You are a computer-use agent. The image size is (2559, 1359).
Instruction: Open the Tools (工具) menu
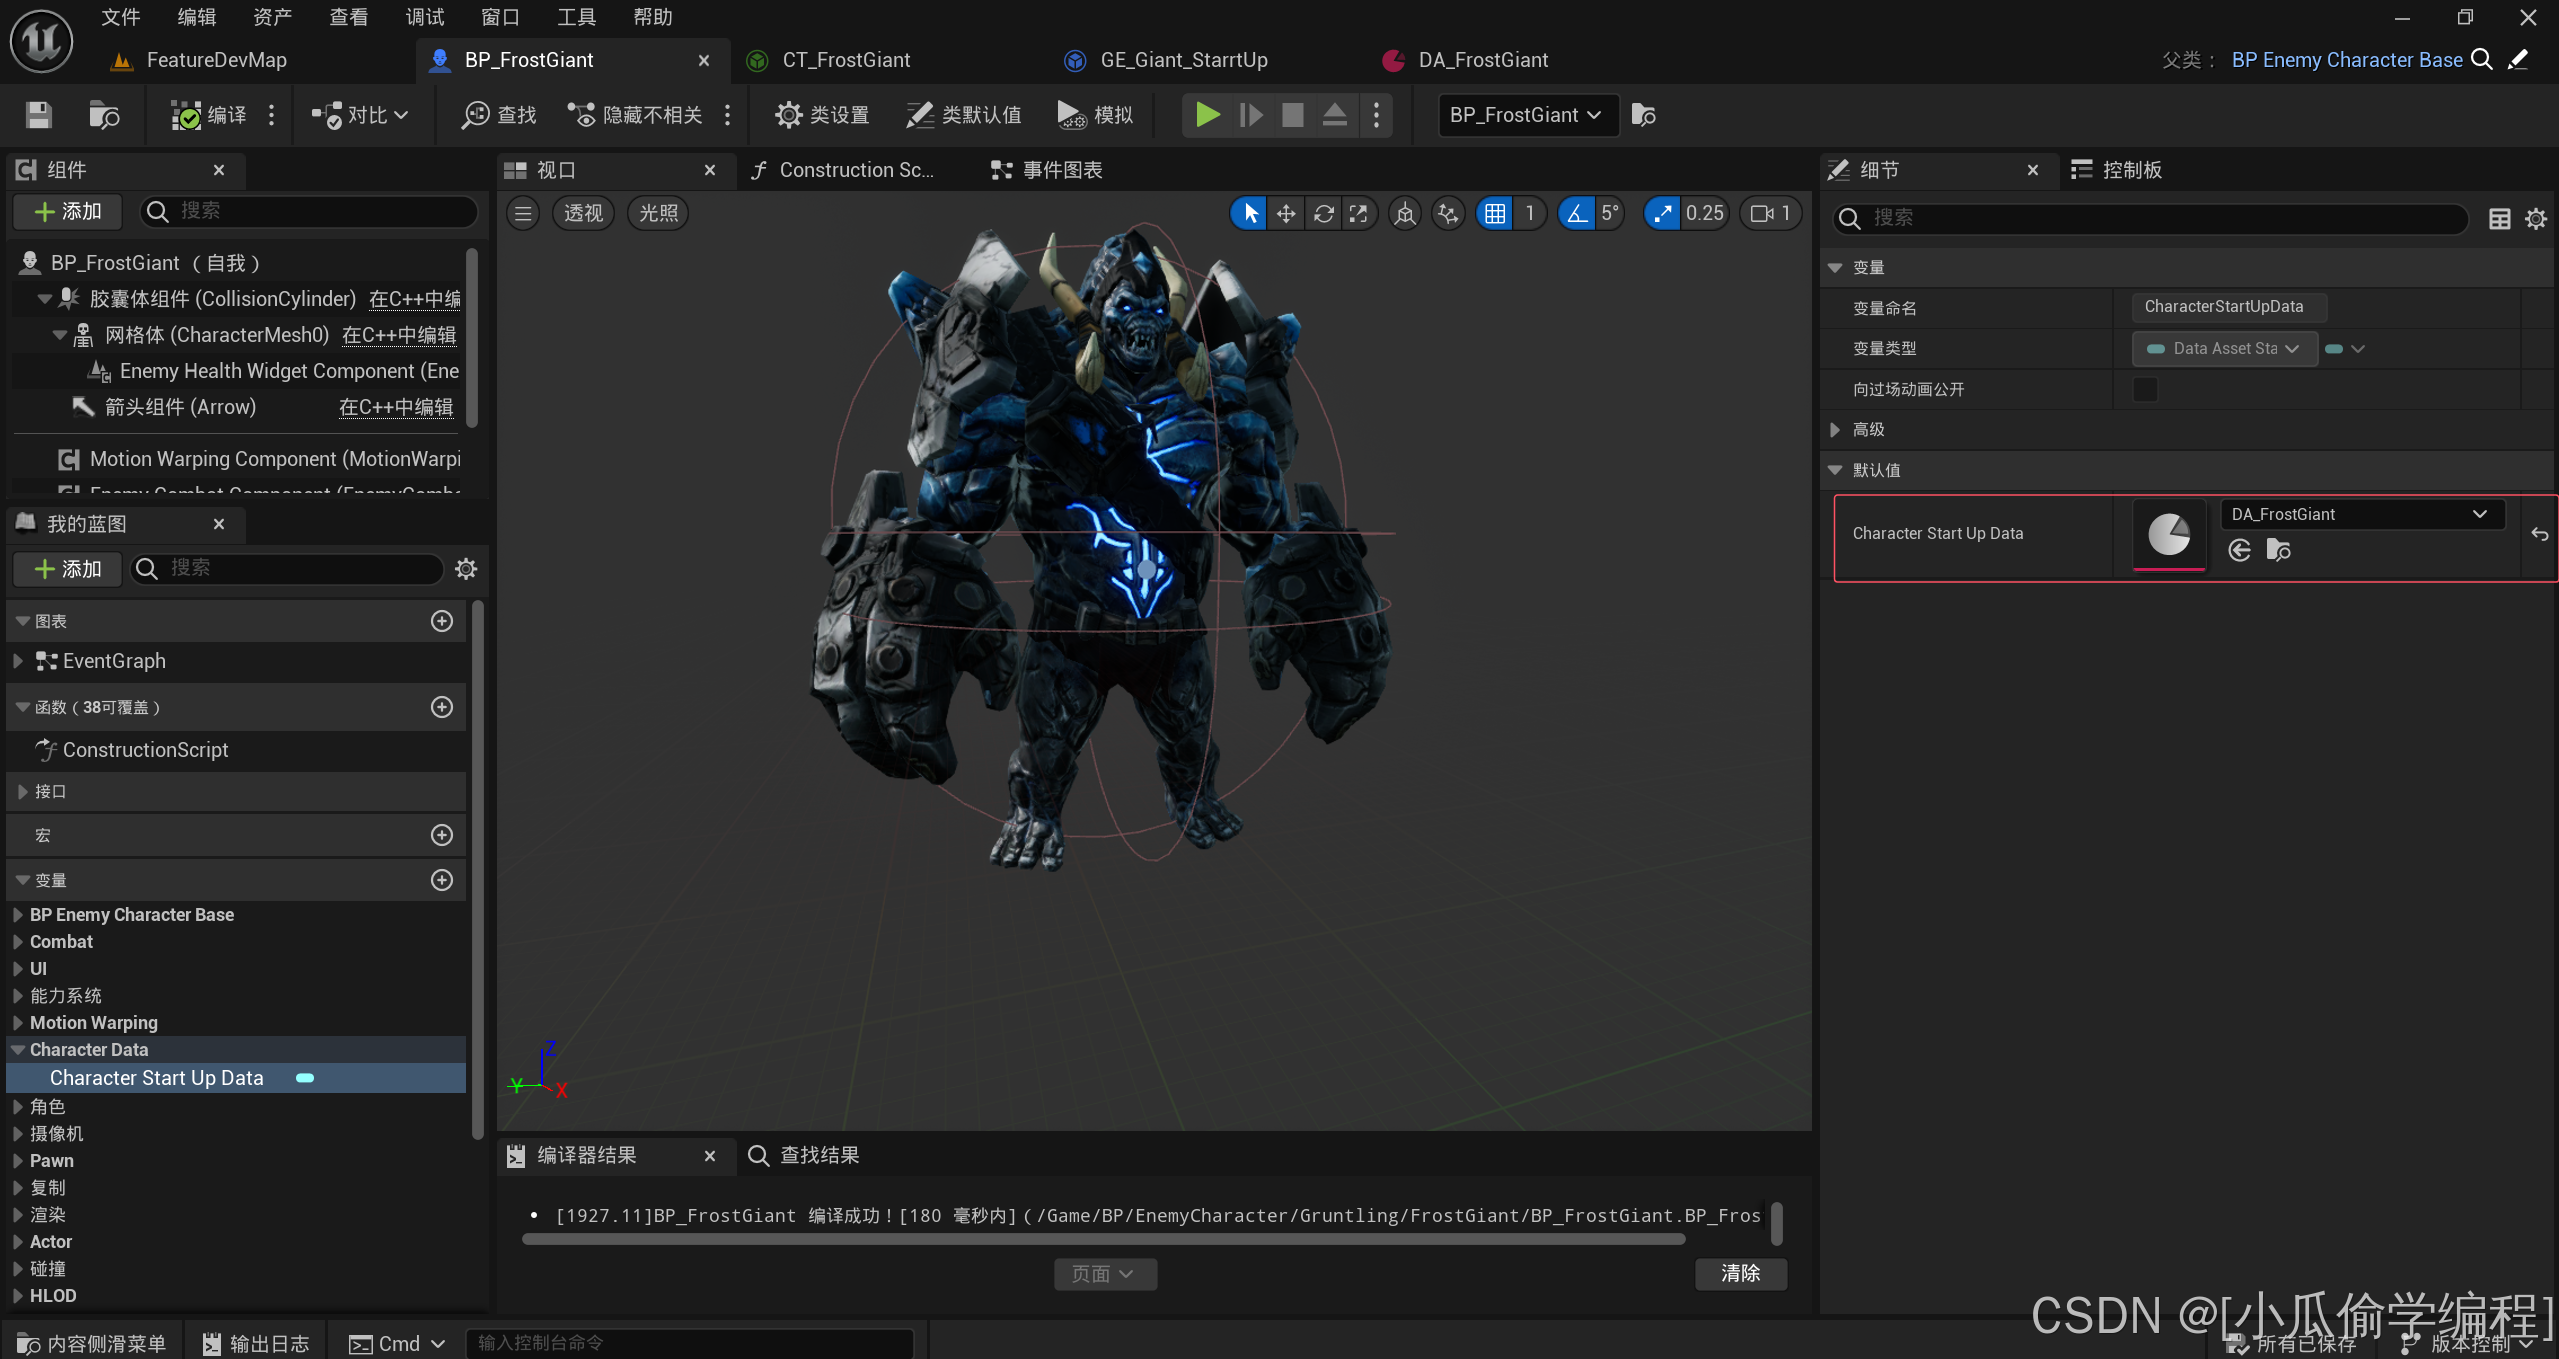coord(577,17)
